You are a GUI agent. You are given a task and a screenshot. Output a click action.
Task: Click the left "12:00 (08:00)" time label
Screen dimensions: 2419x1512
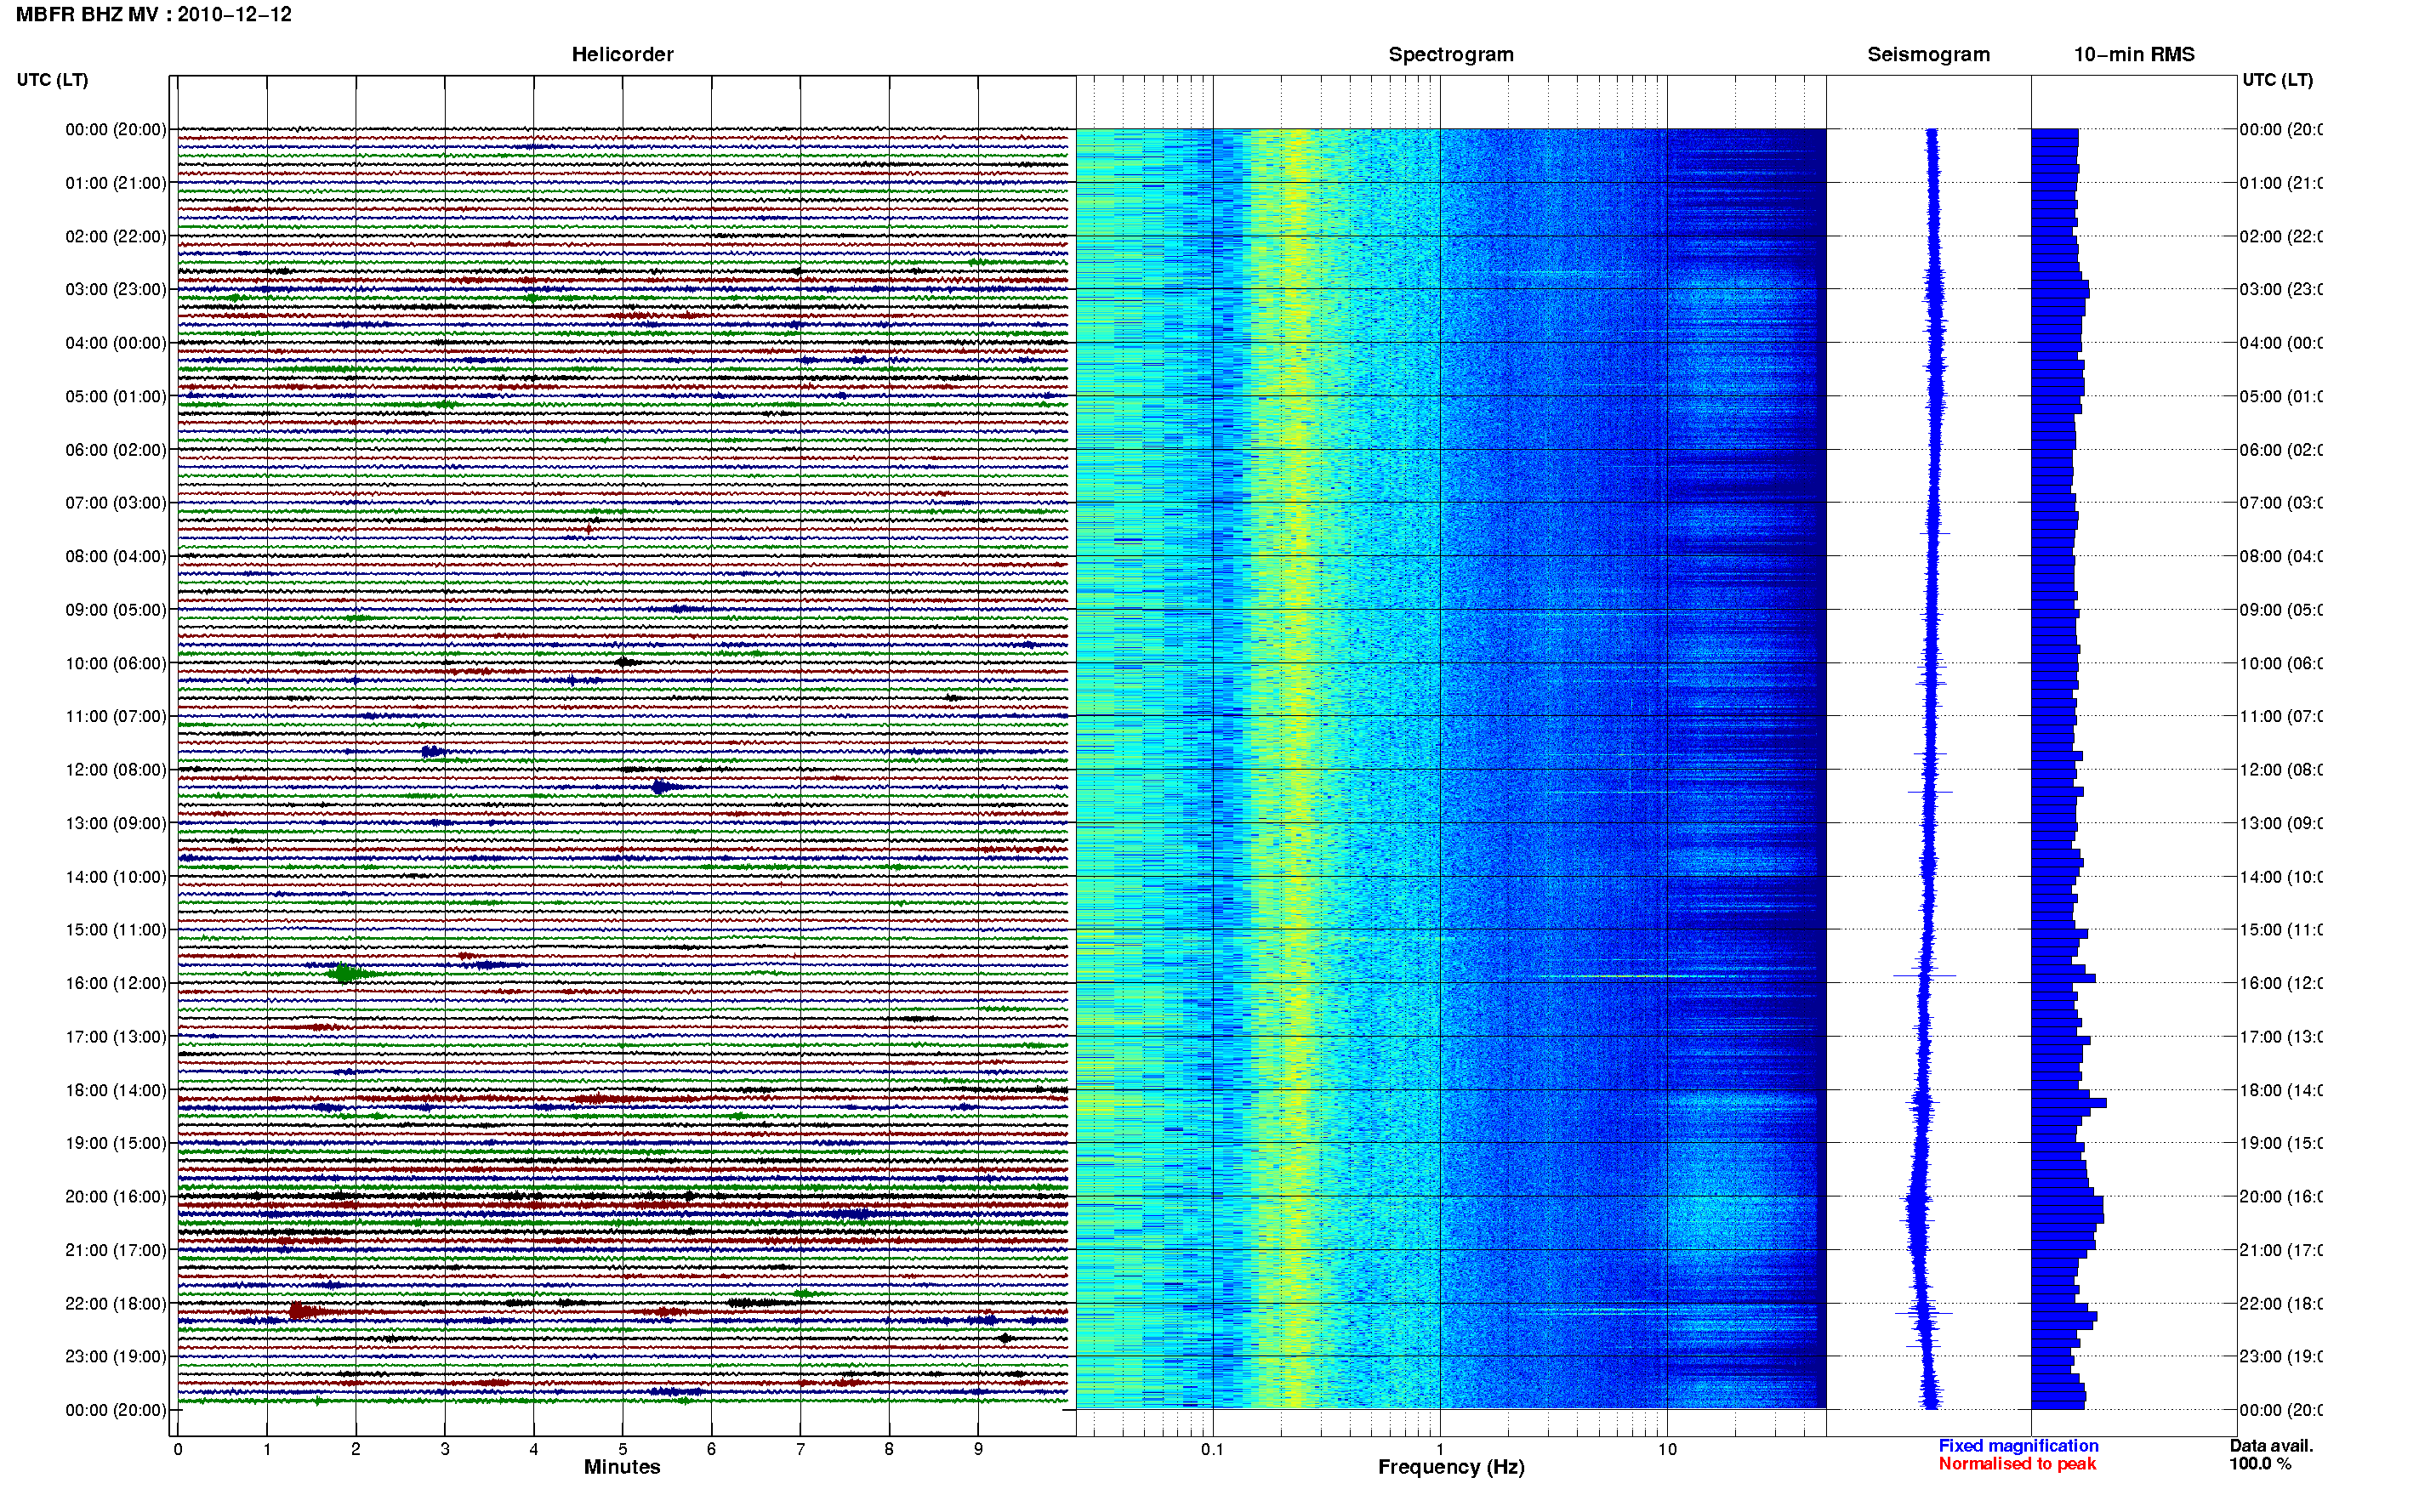[x=116, y=770]
